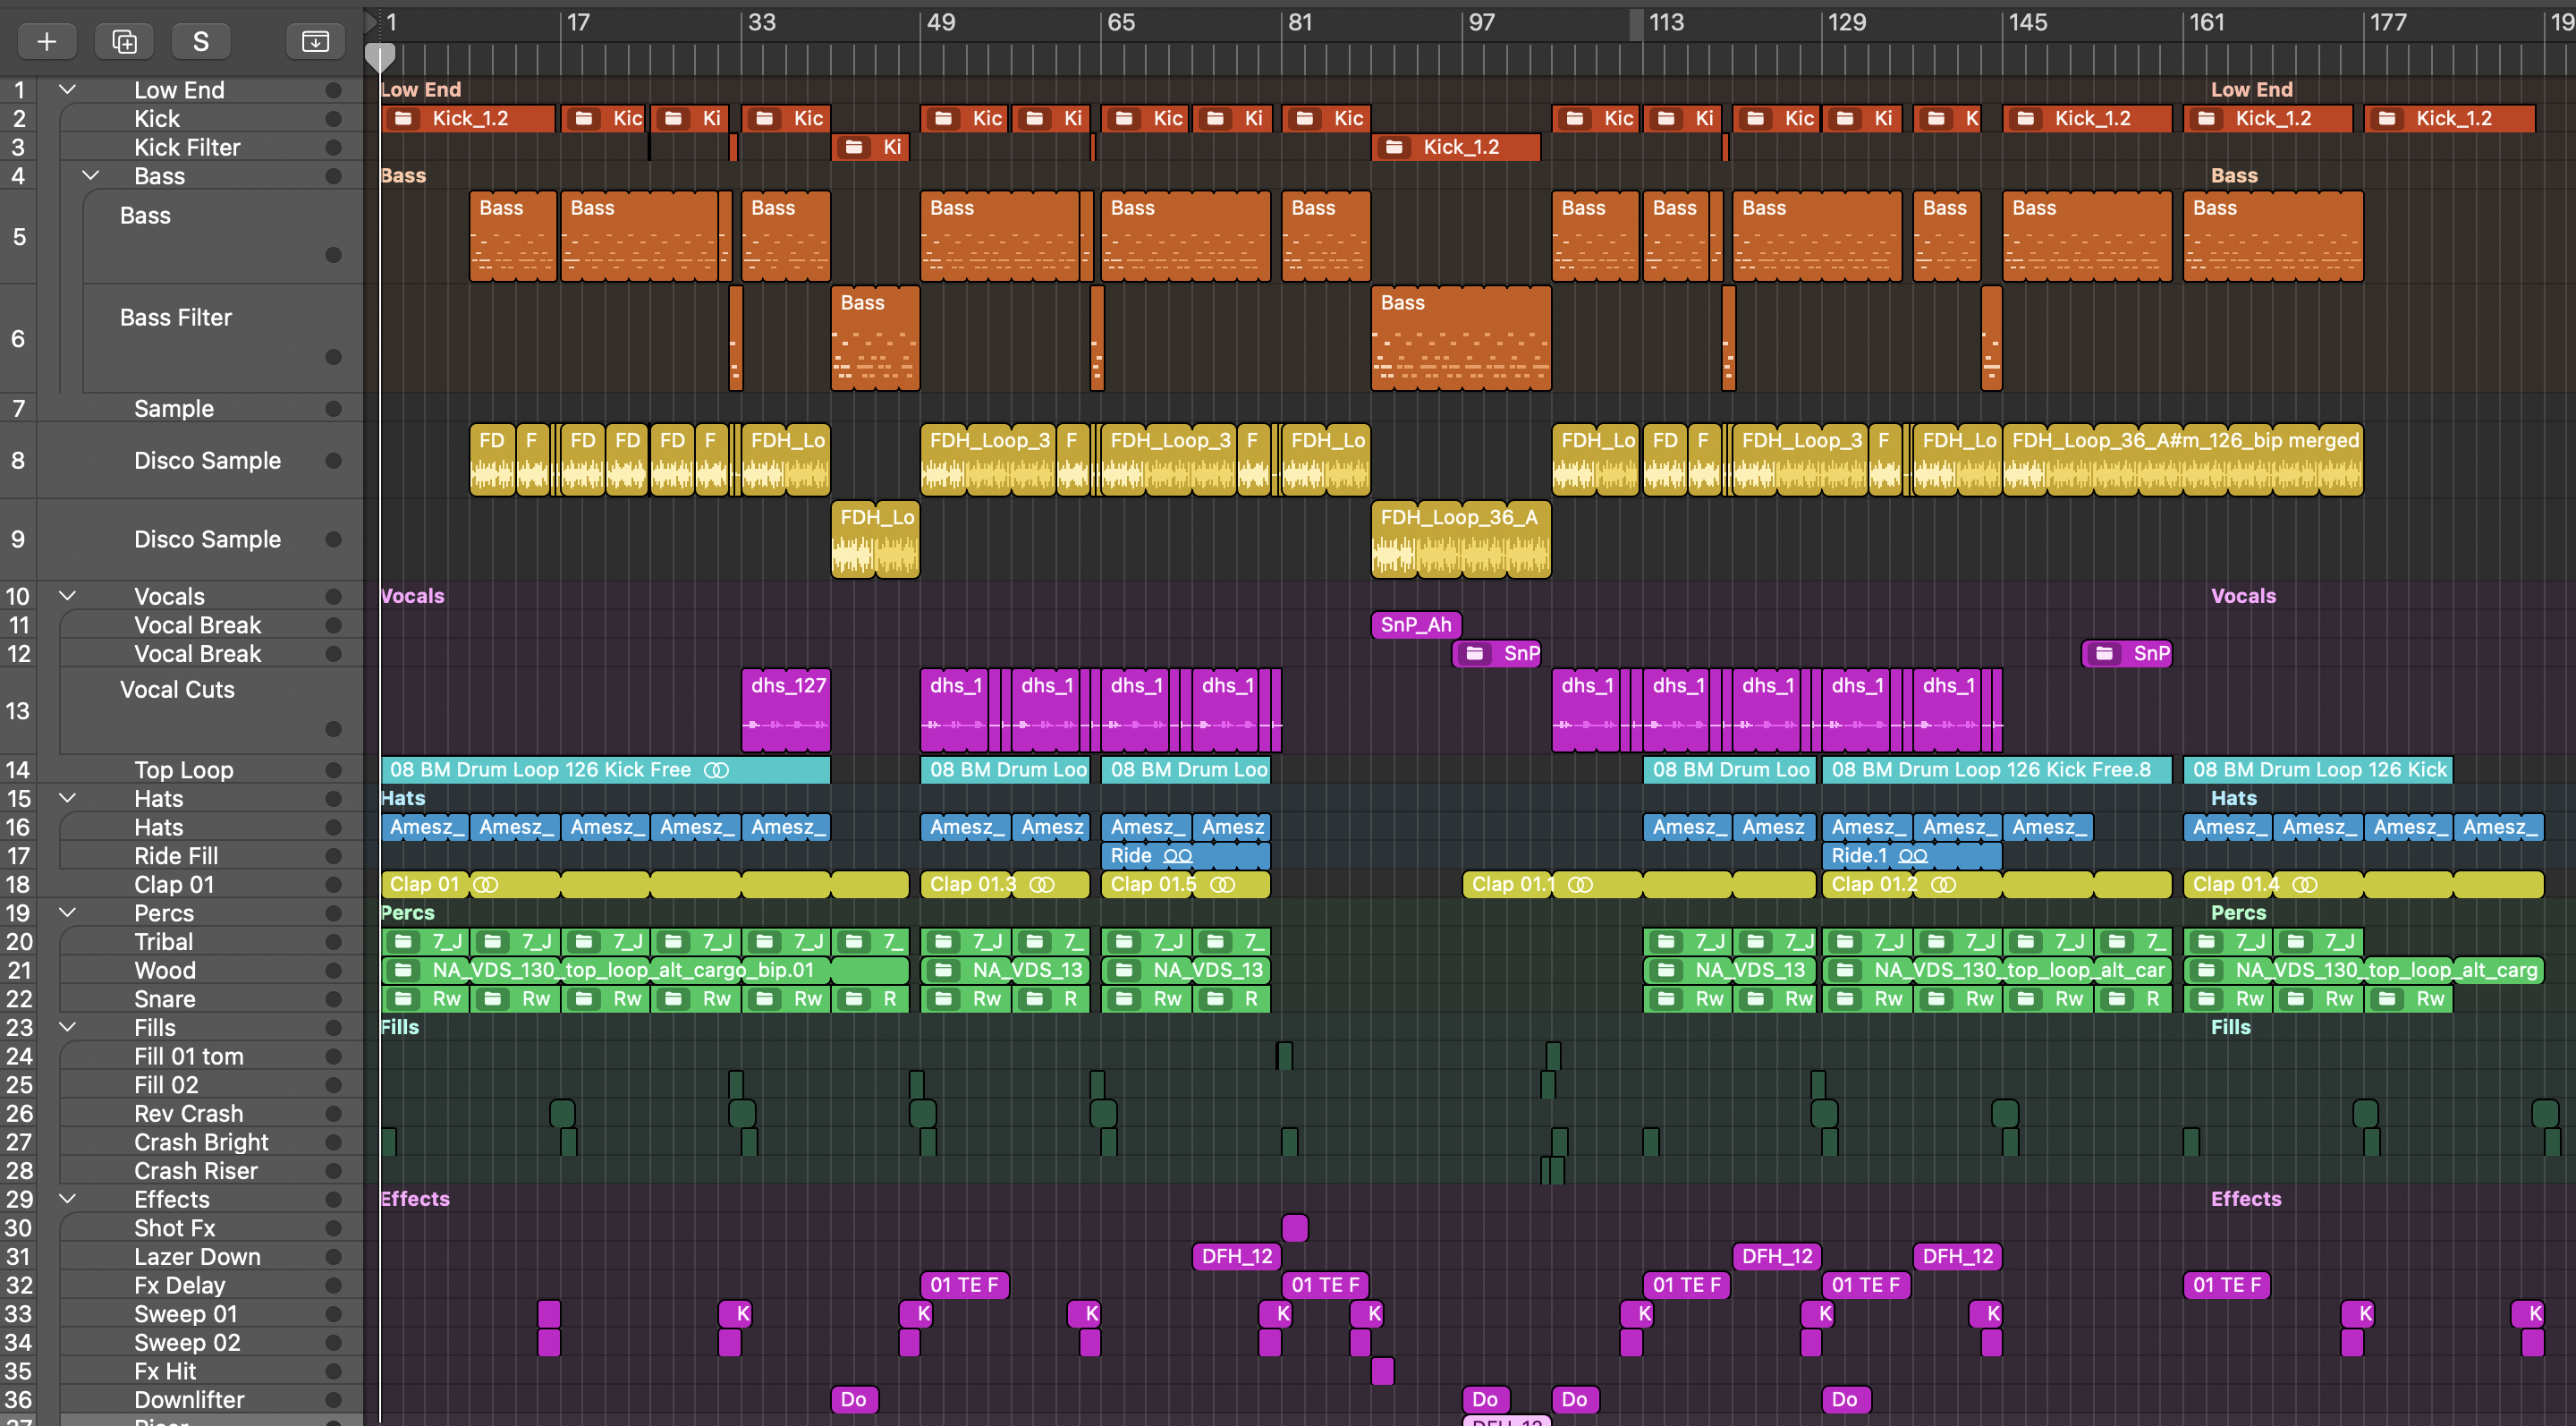Click loop icon on Ride region
This screenshot has width=2576, height=1426.
(x=1178, y=856)
